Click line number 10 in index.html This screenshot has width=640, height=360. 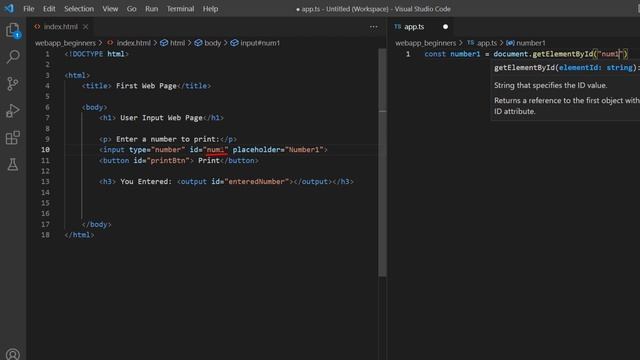45,150
